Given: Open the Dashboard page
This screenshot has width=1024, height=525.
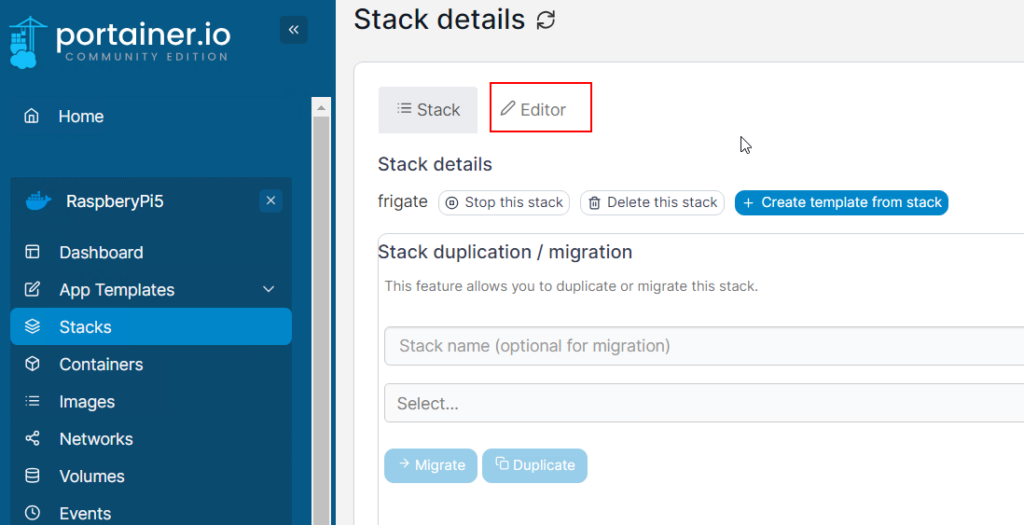Looking at the screenshot, I should tap(152, 252).
